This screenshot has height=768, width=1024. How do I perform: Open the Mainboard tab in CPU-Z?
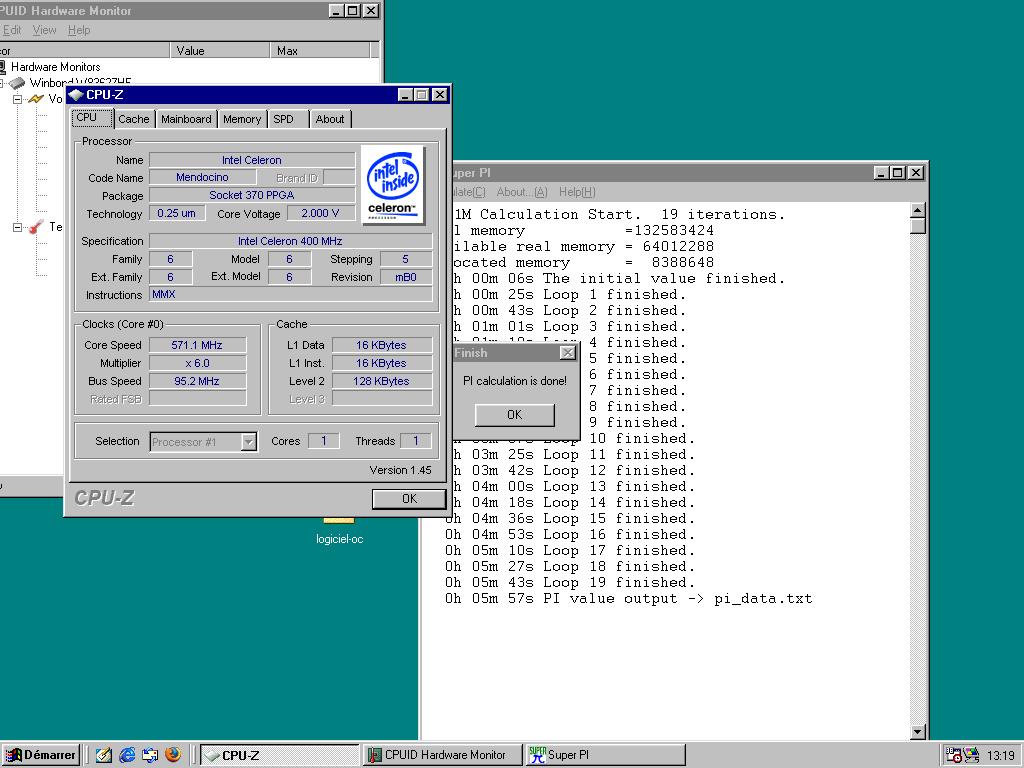coord(186,119)
